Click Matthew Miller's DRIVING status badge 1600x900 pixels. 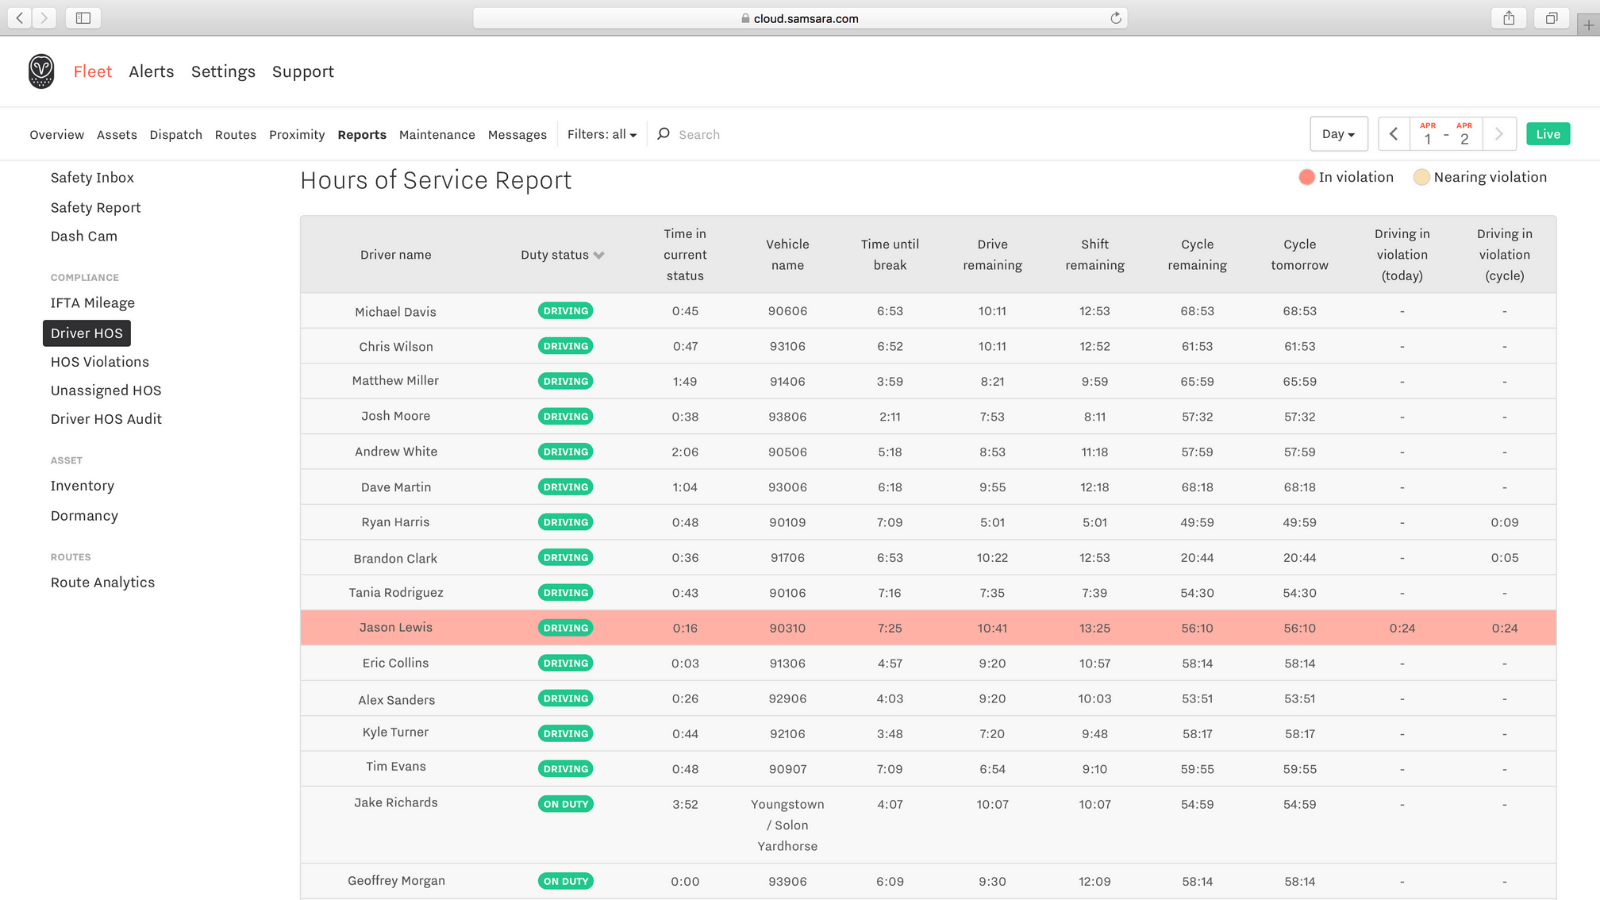566,381
